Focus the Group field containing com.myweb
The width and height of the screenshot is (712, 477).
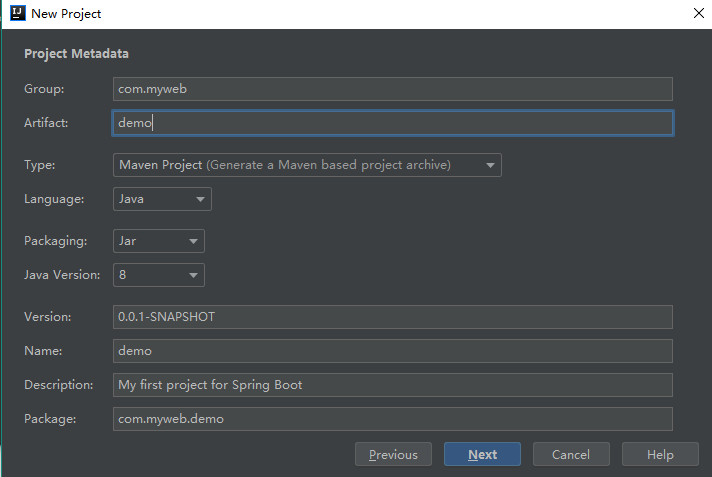(392, 89)
